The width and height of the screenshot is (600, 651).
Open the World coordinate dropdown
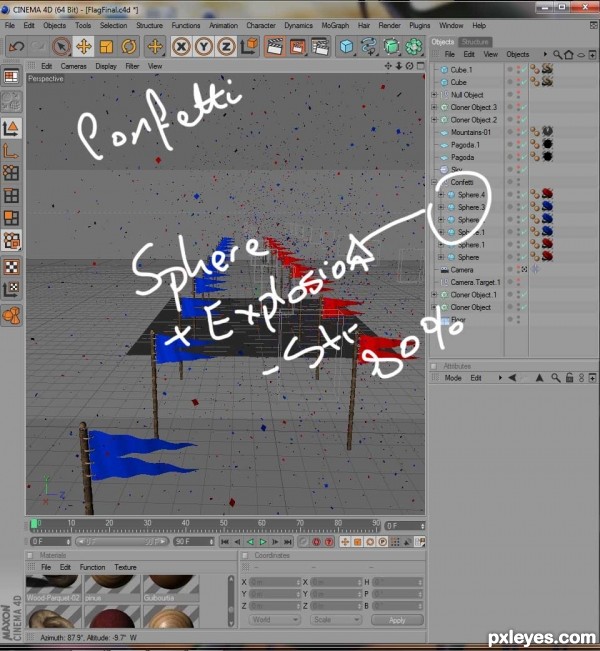pyautogui.click(x=274, y=619)
